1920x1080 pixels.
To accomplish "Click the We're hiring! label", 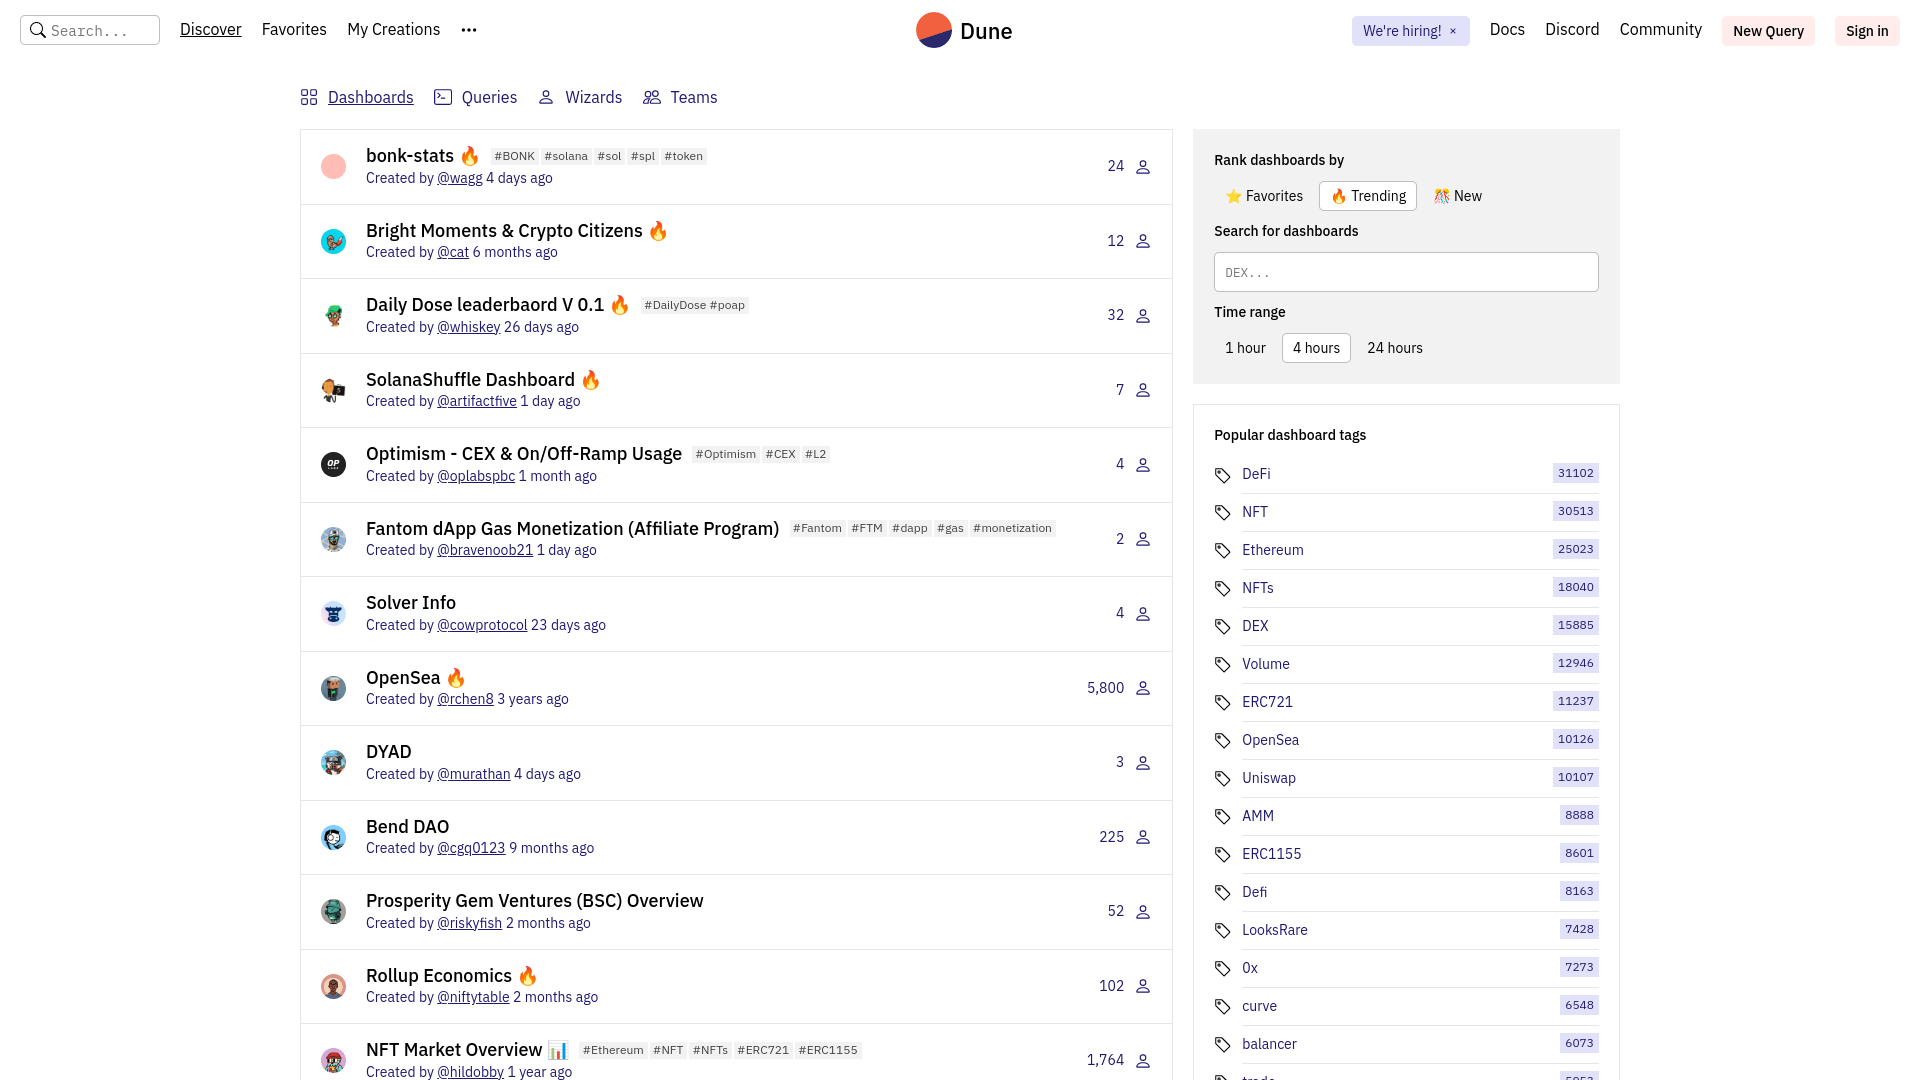I will (x=1402, y=31).
